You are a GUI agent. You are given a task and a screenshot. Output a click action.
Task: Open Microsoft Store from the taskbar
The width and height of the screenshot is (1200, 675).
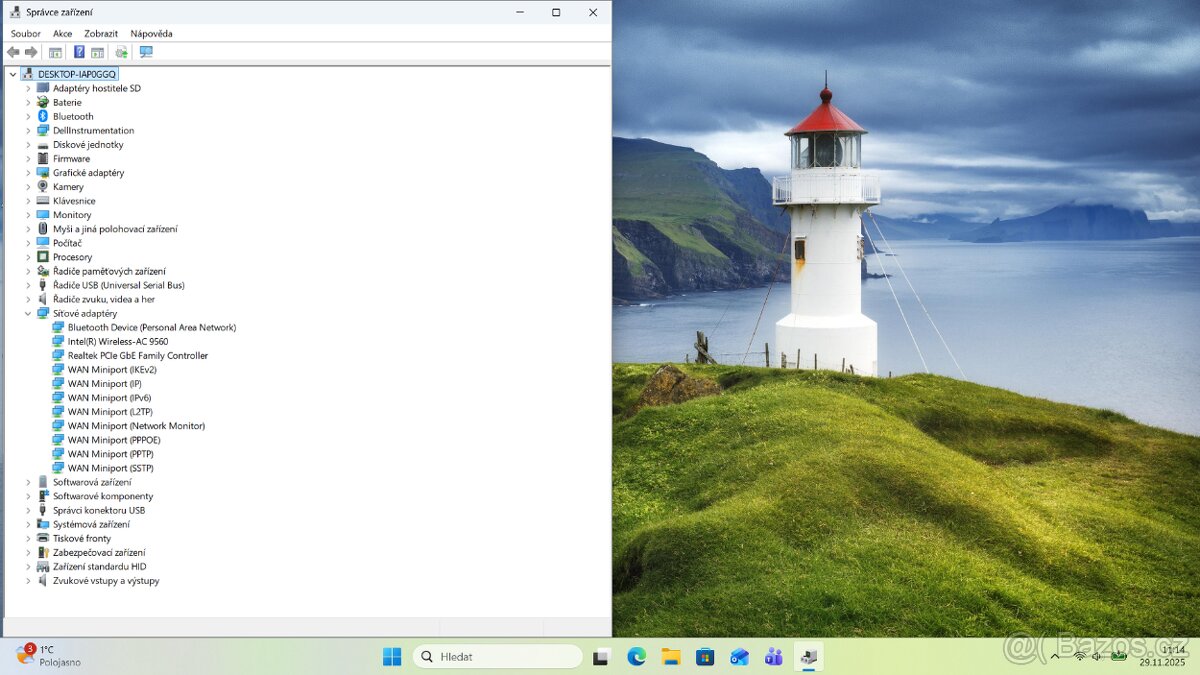tap(705, 657)
